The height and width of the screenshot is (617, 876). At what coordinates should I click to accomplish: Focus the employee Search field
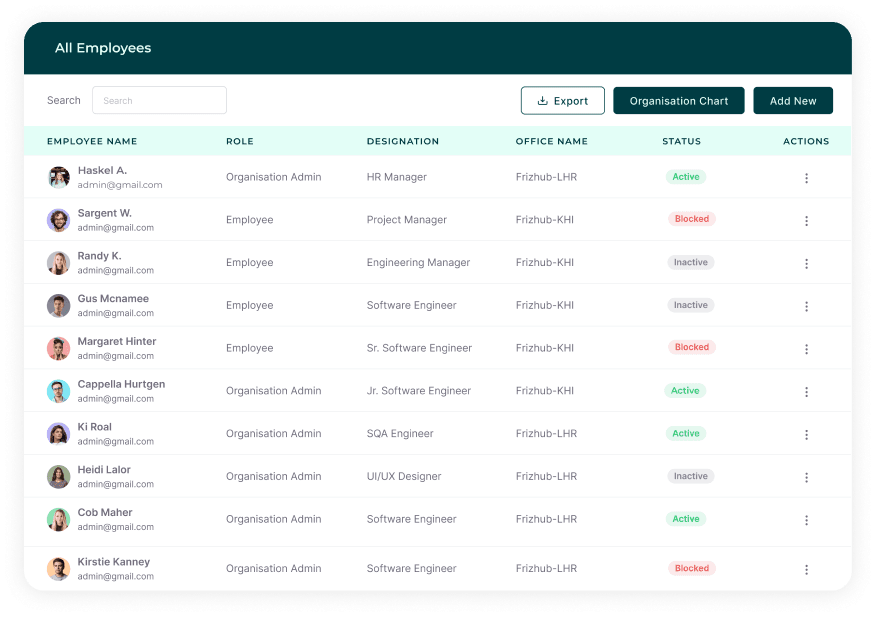[160, 101]
